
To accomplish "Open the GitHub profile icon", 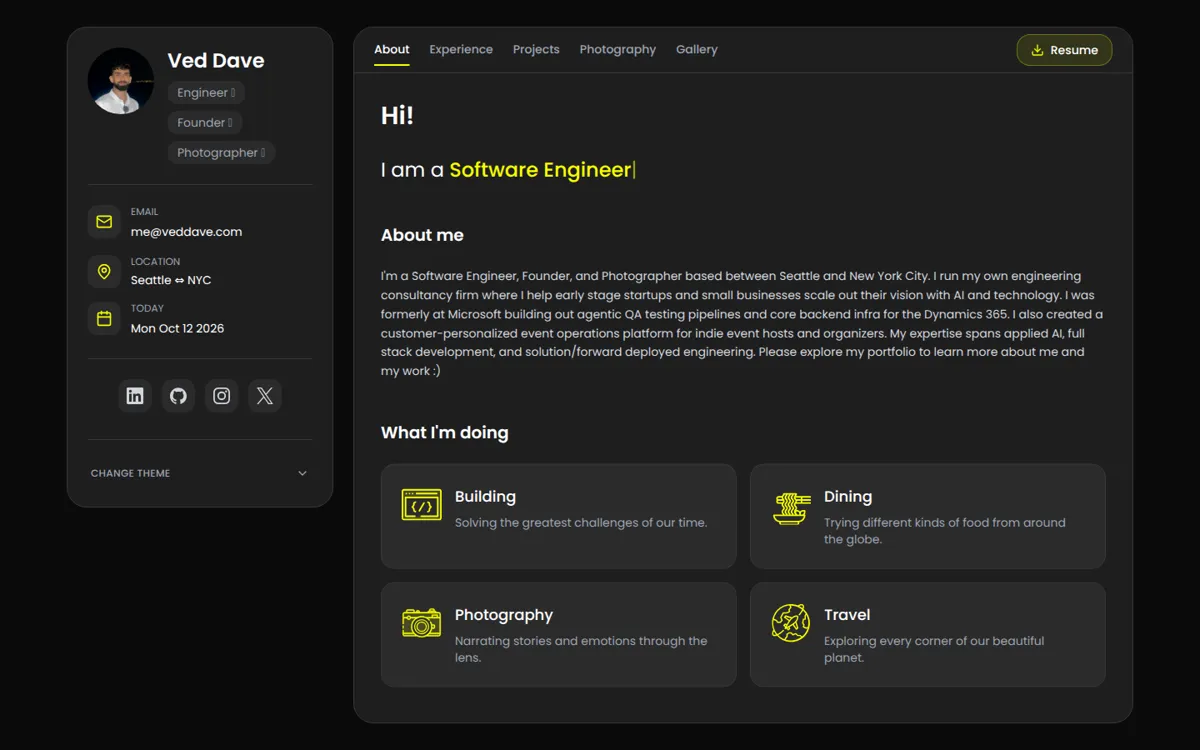I will click(178, 396).
